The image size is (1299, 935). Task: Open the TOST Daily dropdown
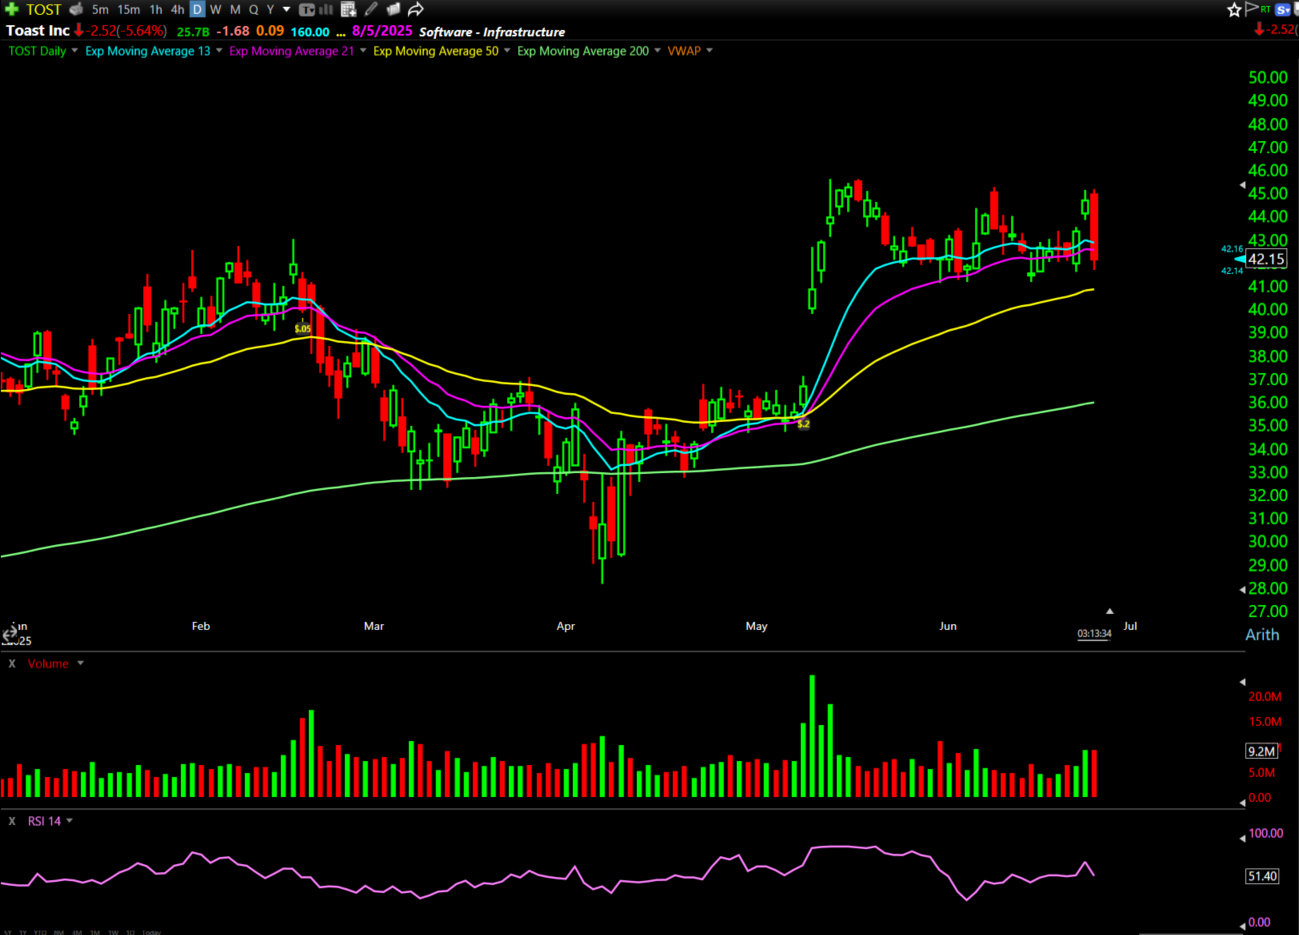75,51
